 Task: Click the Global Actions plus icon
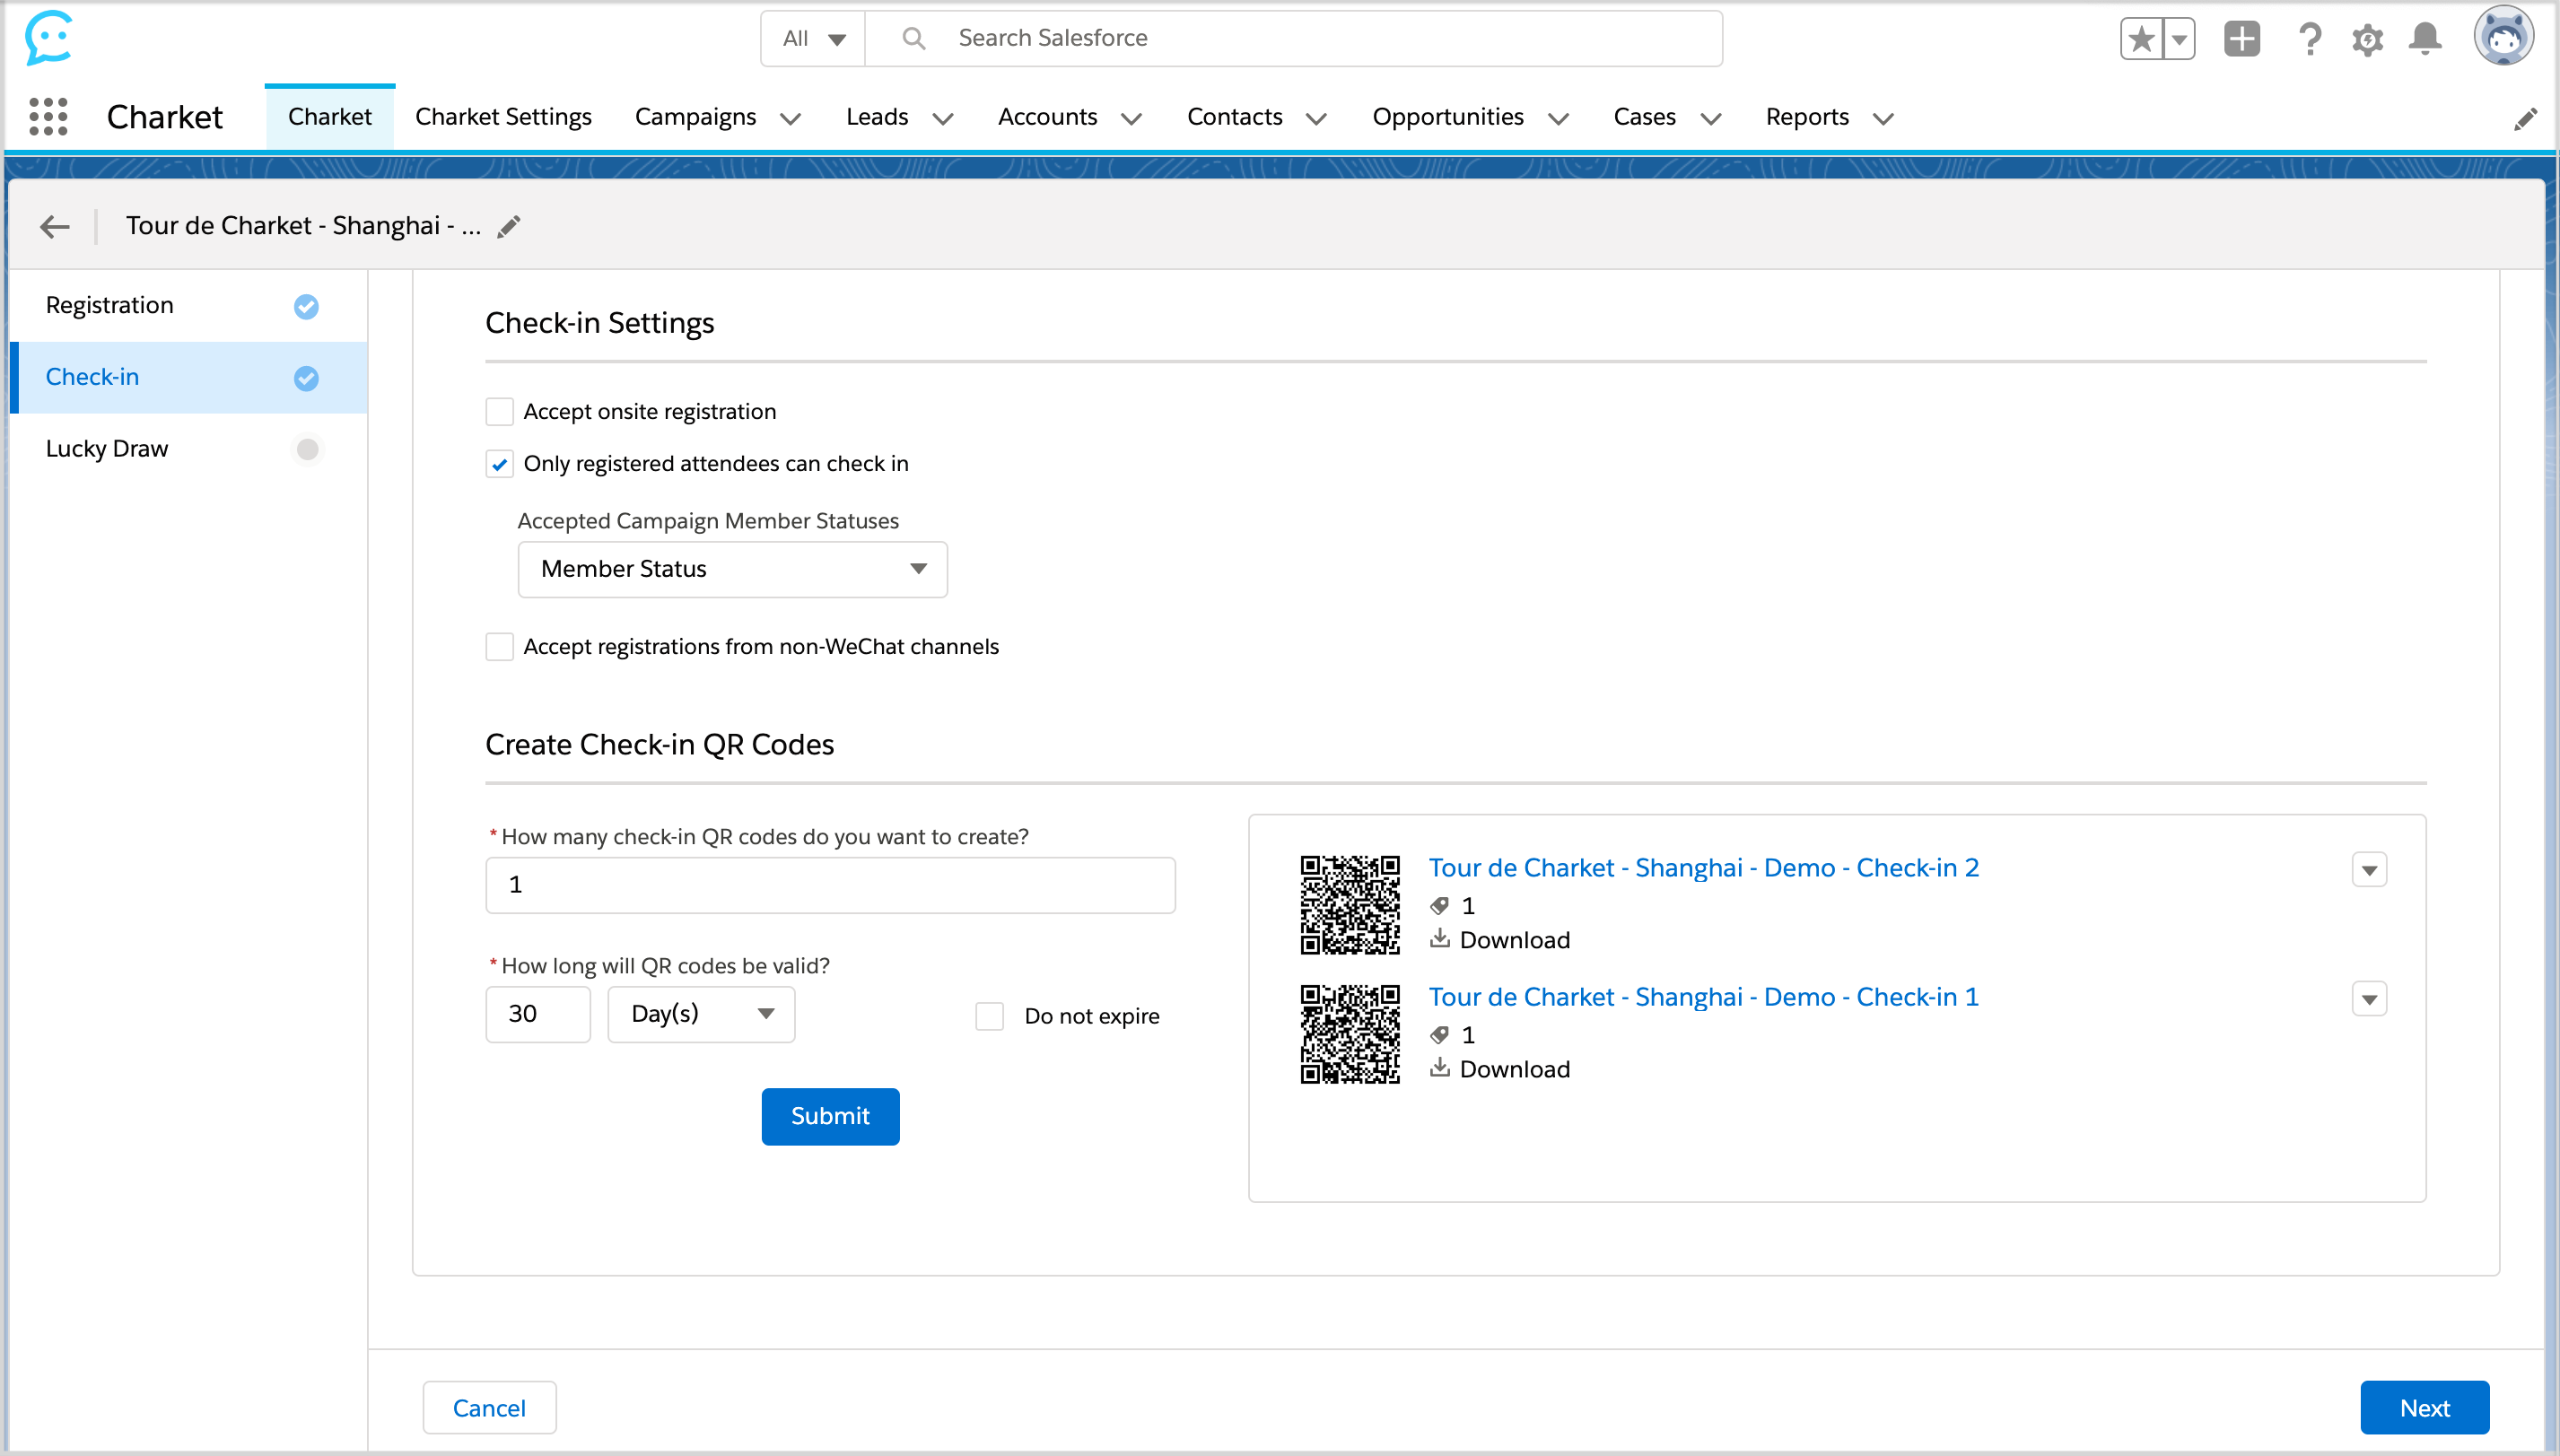[2241, 40]
